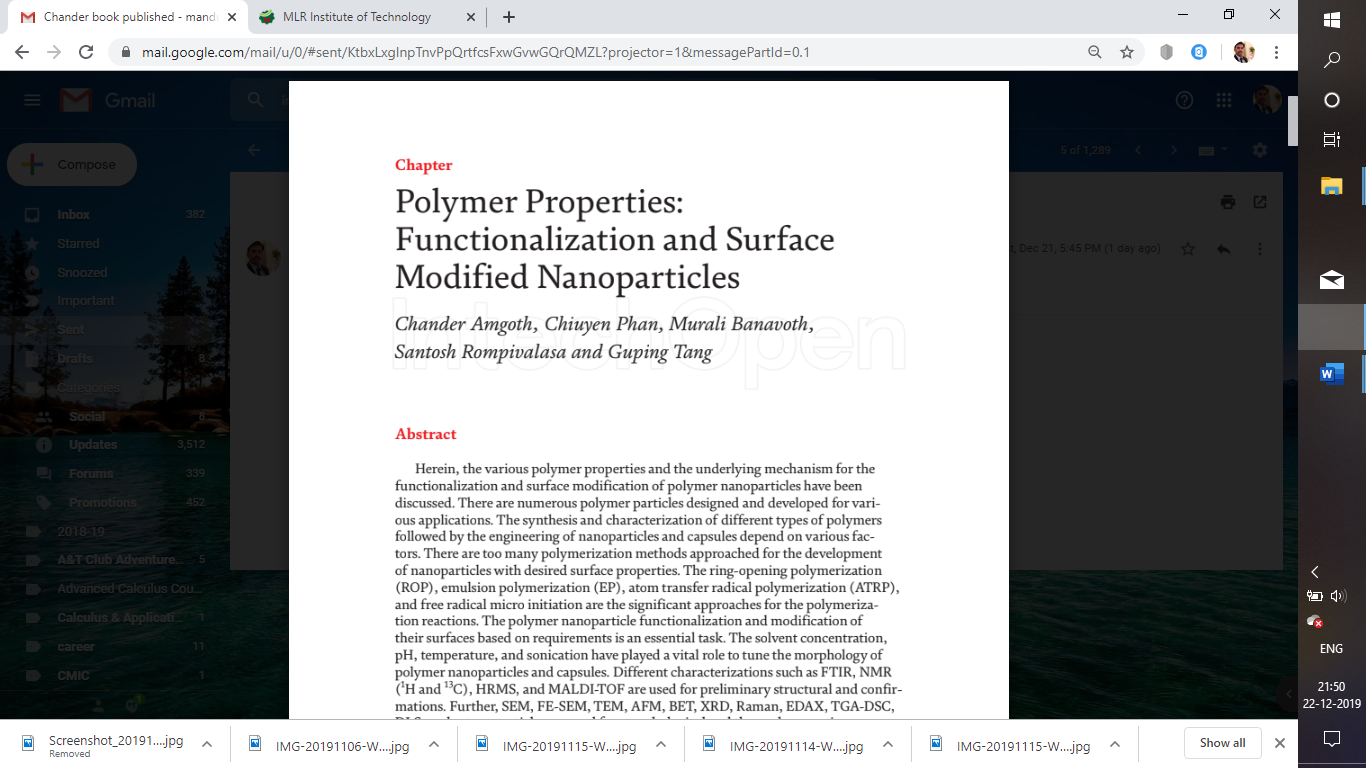Bookmark this page with star icon
The width and height of the screenshot is (1366, 768).
(x=1127, y=52)
